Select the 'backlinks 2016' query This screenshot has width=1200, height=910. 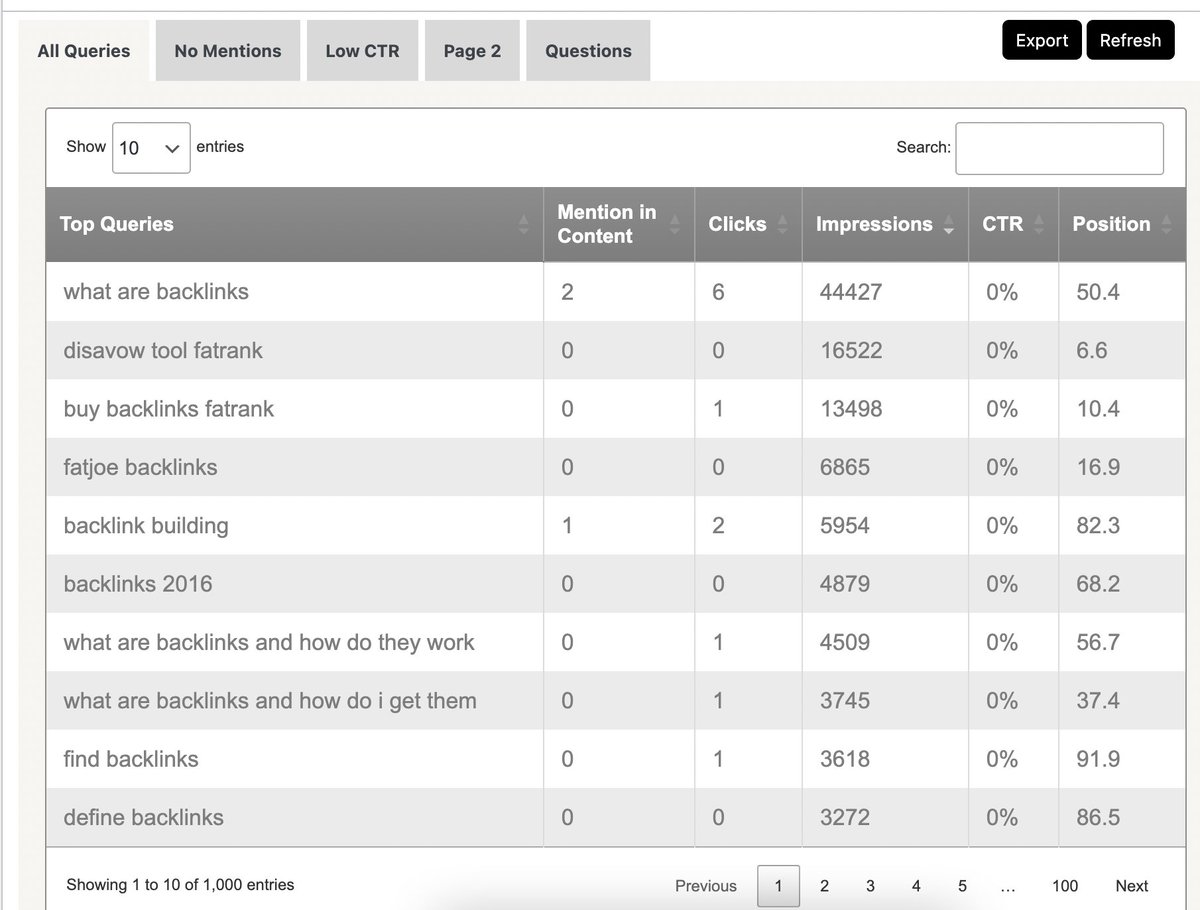138,584
